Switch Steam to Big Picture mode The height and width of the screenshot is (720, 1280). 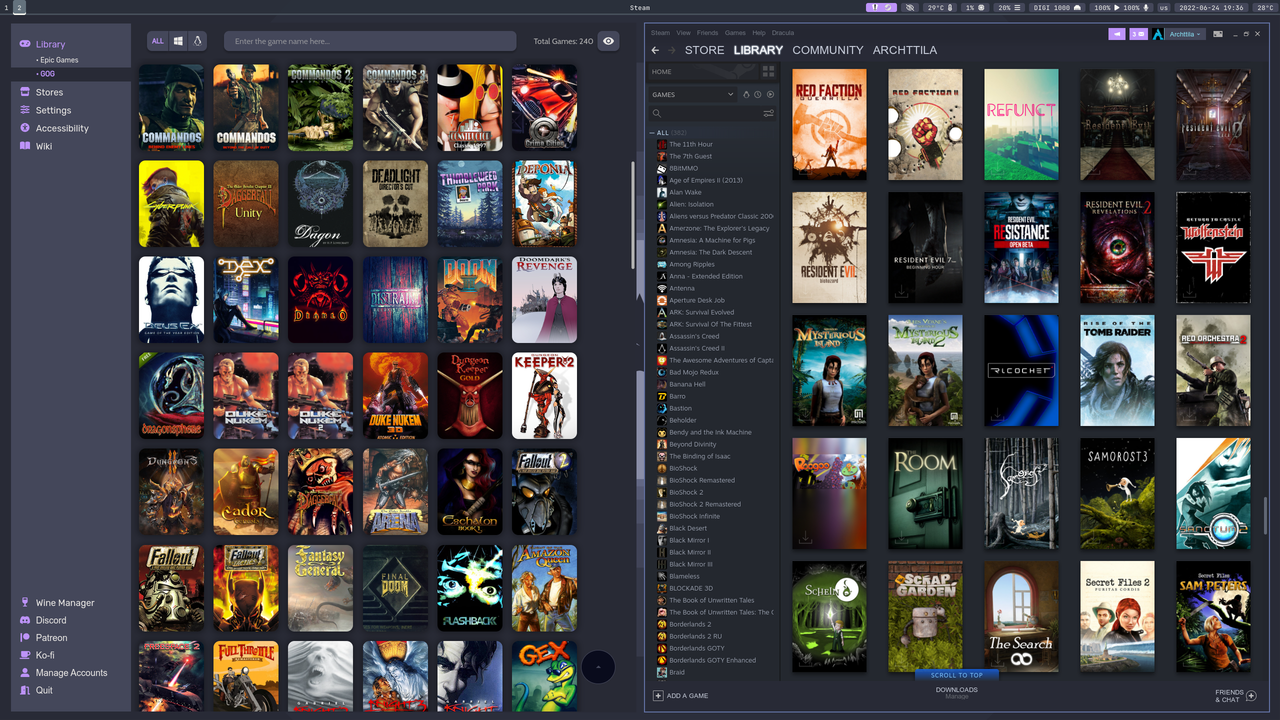click(x=1218, y=34)
